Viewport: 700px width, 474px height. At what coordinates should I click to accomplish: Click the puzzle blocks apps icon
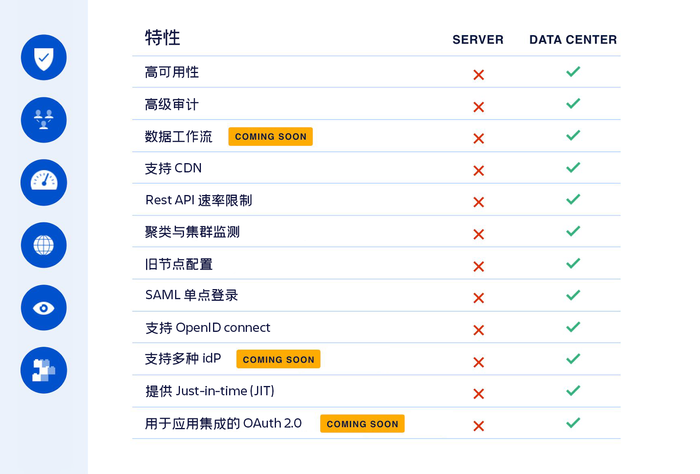[44, 370]
